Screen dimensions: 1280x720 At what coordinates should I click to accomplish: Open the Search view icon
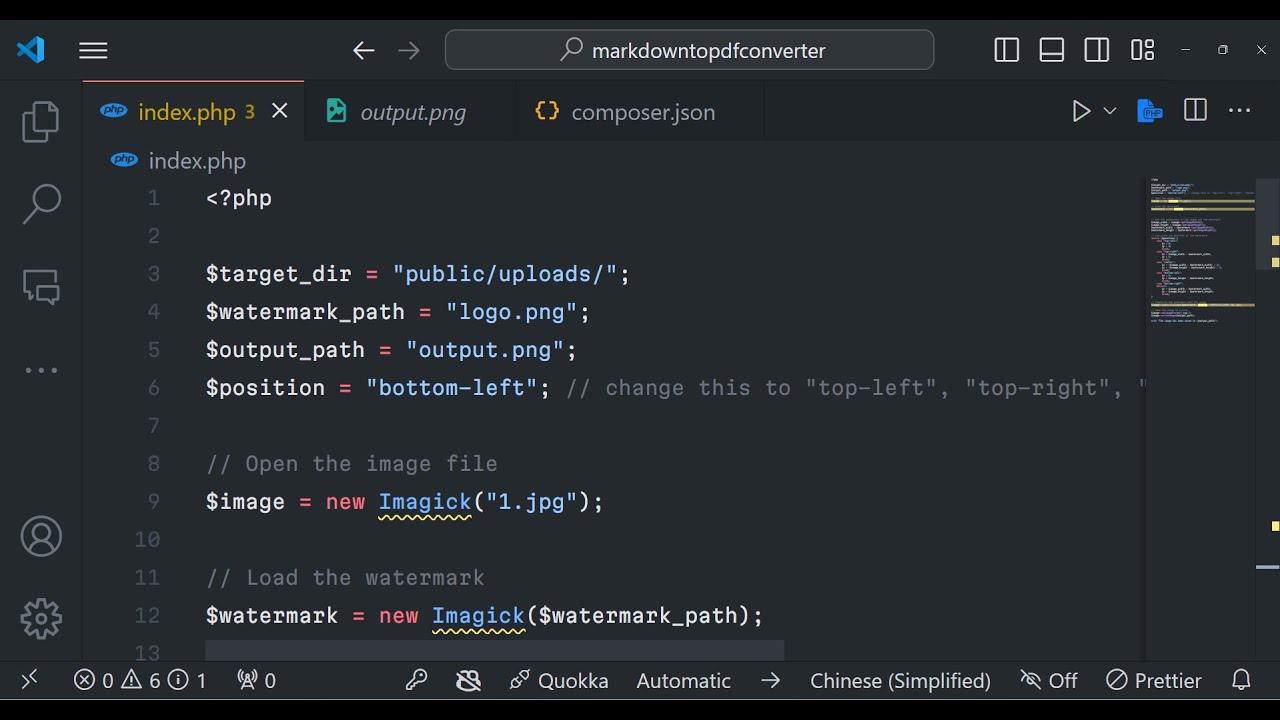(41, 204)
